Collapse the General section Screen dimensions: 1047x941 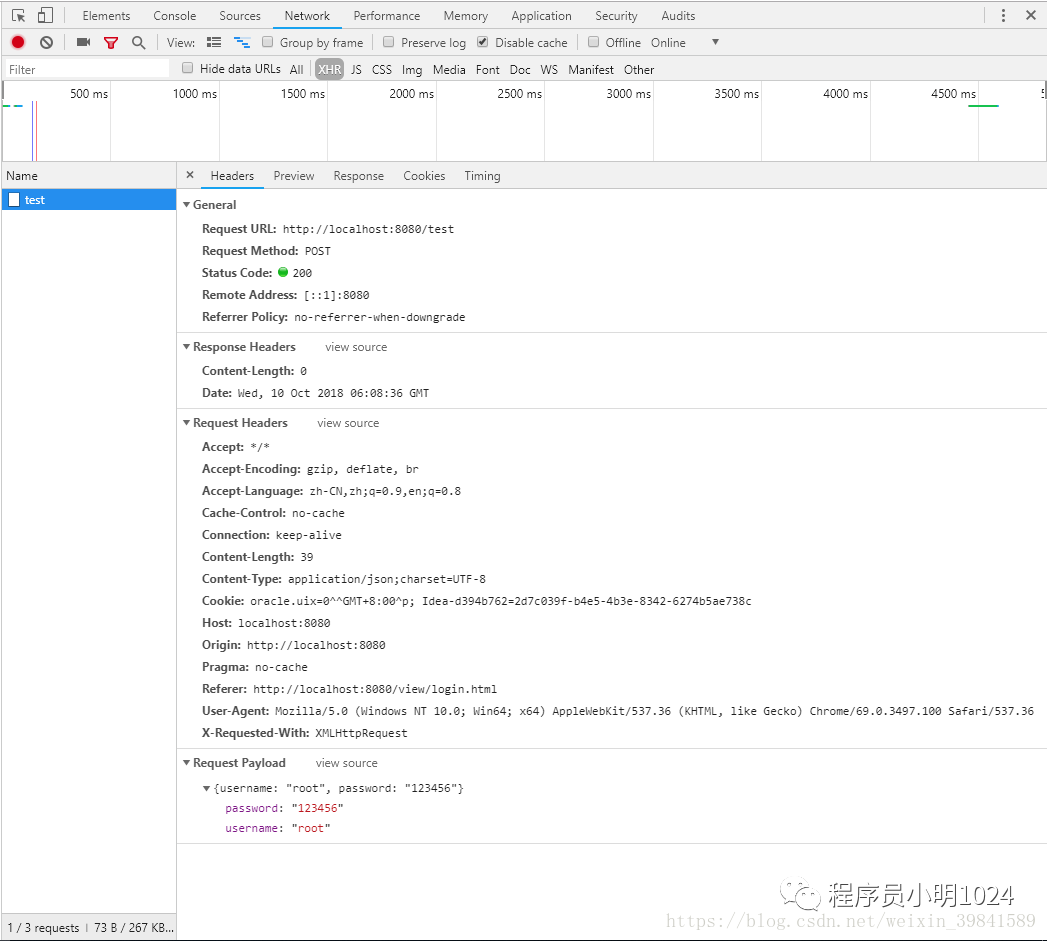tap(186, 204)
